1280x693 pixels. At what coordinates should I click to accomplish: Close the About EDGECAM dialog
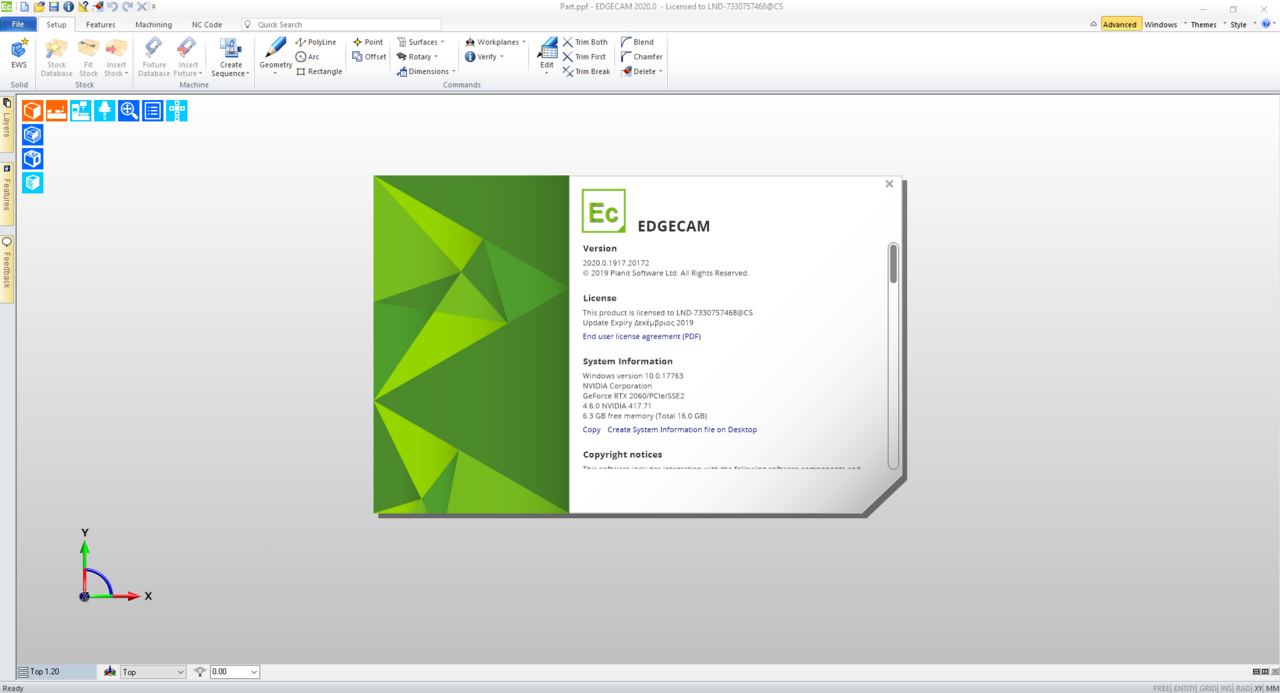point(889,184)
